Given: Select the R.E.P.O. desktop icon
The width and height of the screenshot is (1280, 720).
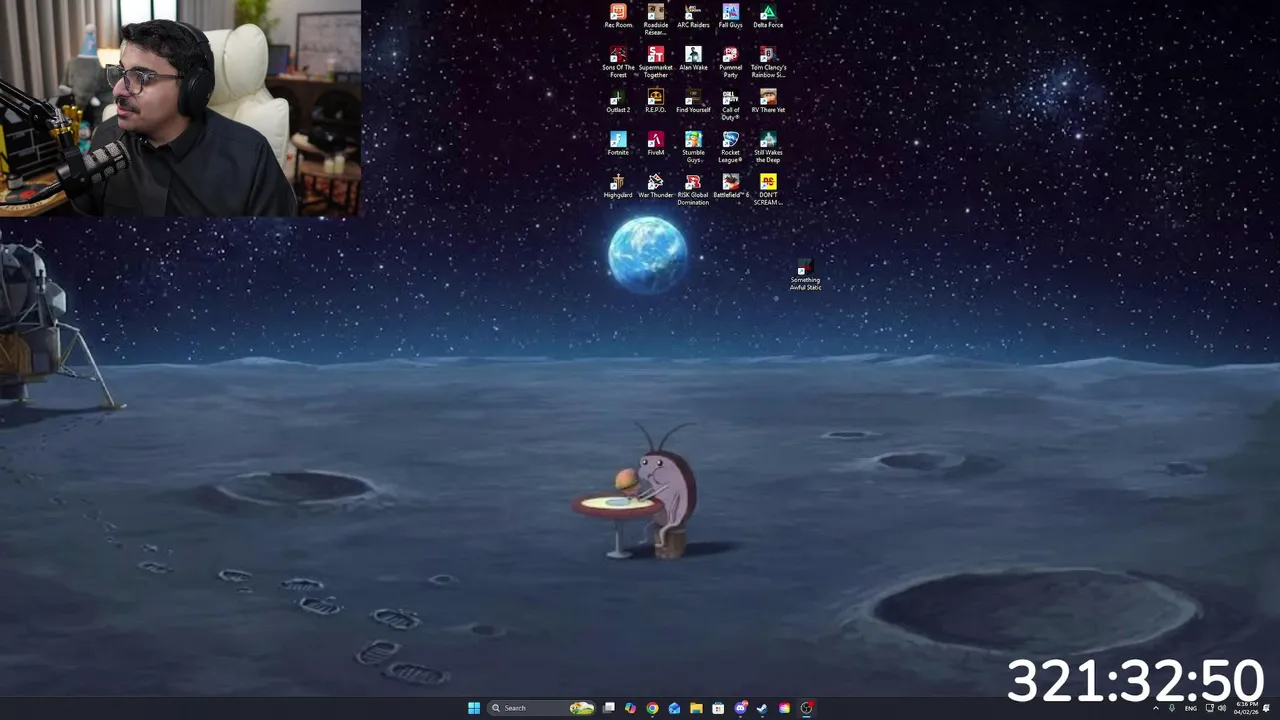Looking at the screenshot, I should (656, 101).
